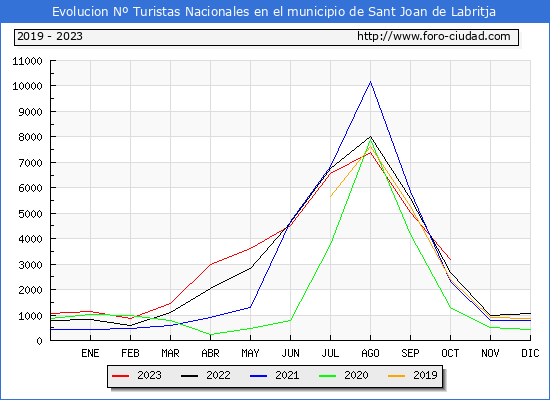The height and width of the screenshot is (400, 550).
Task: Click the 10000 y-axis value
Action: pos(27,86)
